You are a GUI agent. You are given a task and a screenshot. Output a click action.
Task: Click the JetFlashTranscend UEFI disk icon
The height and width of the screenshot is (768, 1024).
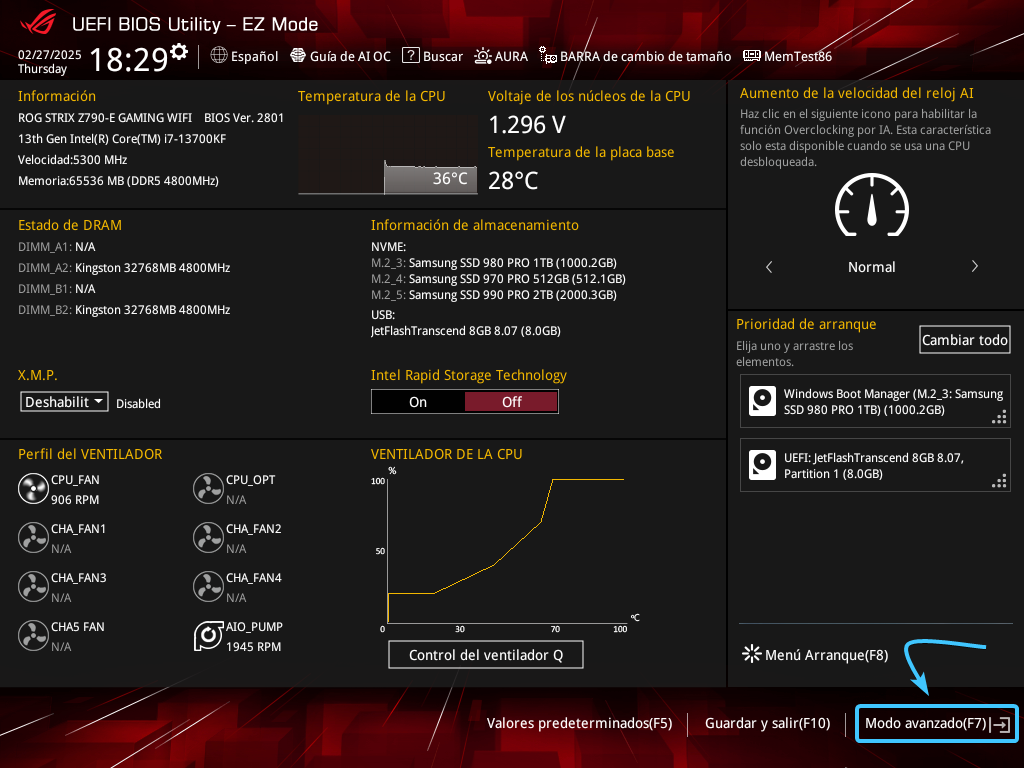[762, 465]
